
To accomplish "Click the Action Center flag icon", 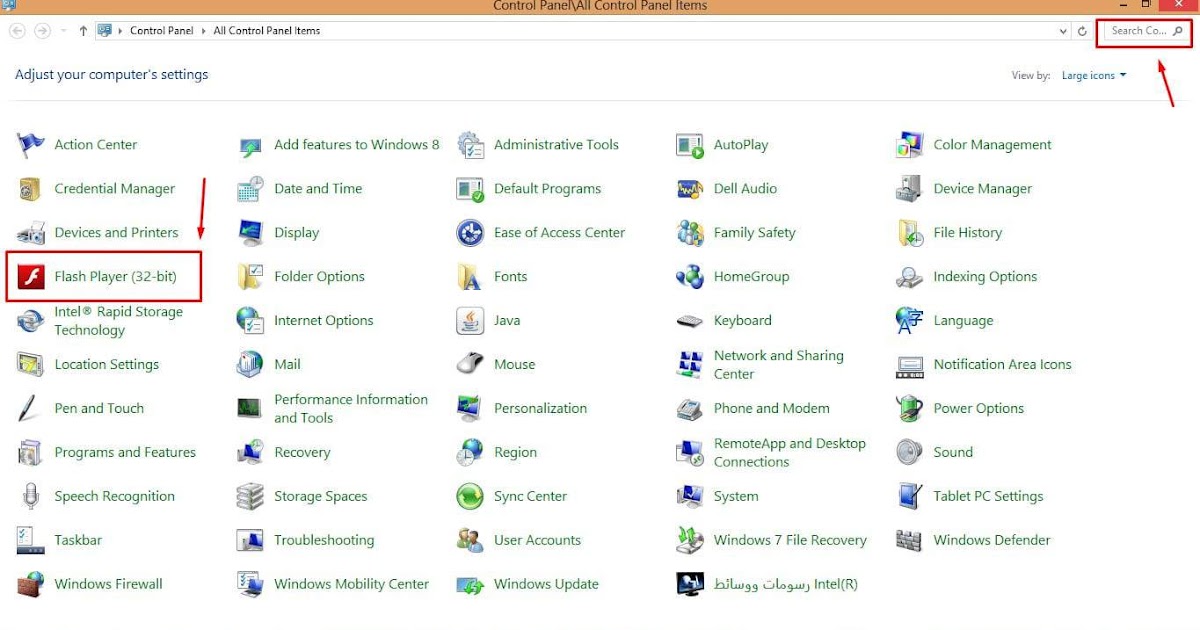I will [x=31, y=145].
